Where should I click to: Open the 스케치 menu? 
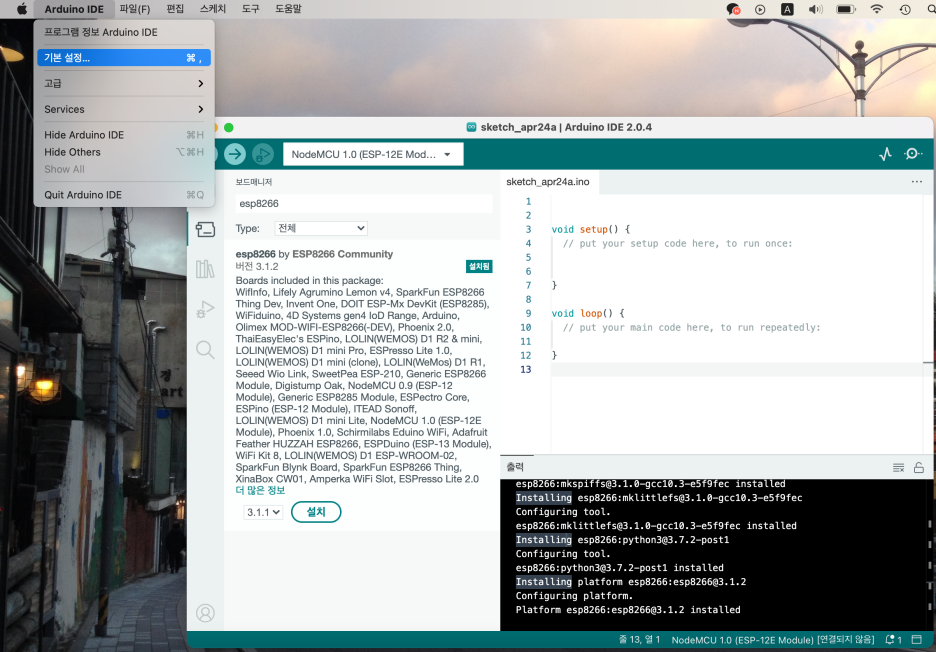[213, 9]
